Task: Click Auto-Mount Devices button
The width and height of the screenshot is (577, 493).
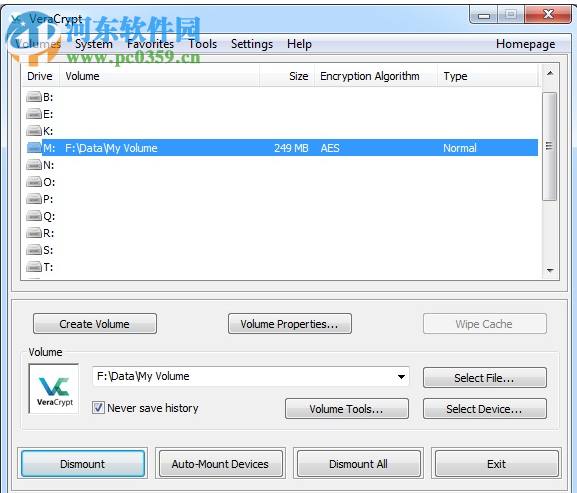Action: tap(220, 464)
